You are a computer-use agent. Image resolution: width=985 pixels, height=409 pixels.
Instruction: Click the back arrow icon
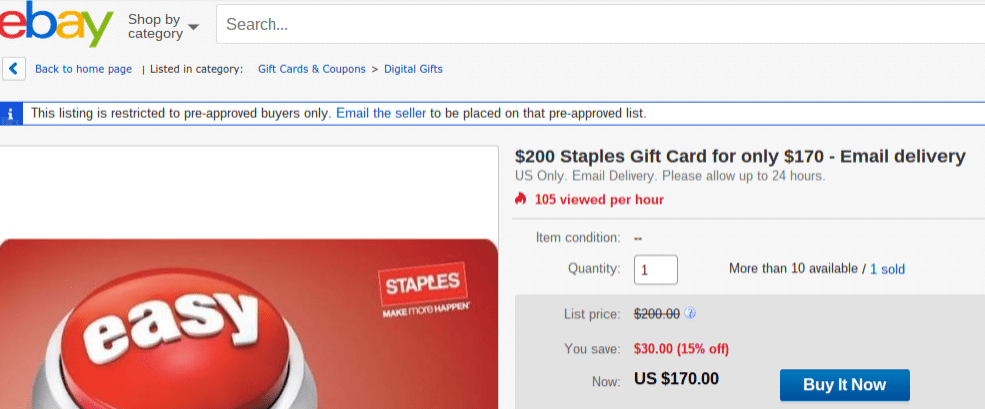click(x=14, y=69)
